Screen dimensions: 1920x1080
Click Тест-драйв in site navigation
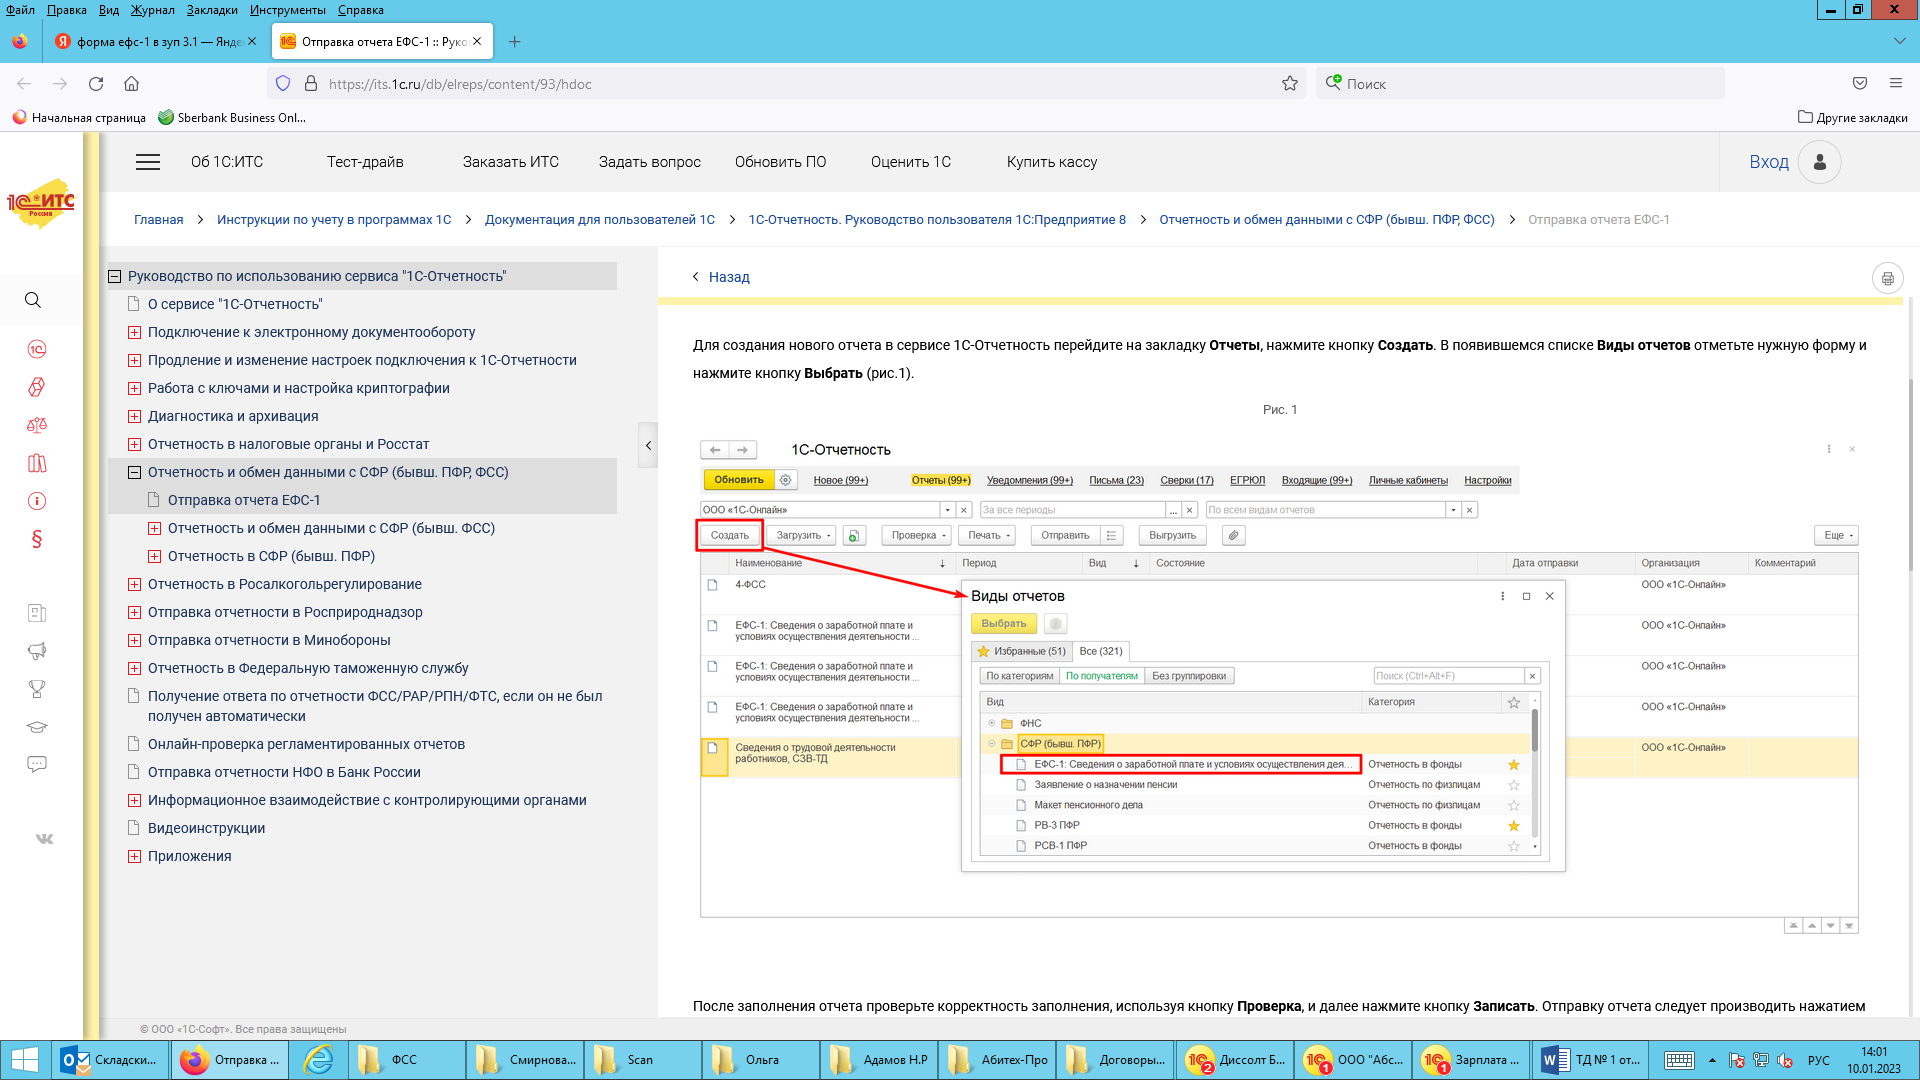pos(365,162)
